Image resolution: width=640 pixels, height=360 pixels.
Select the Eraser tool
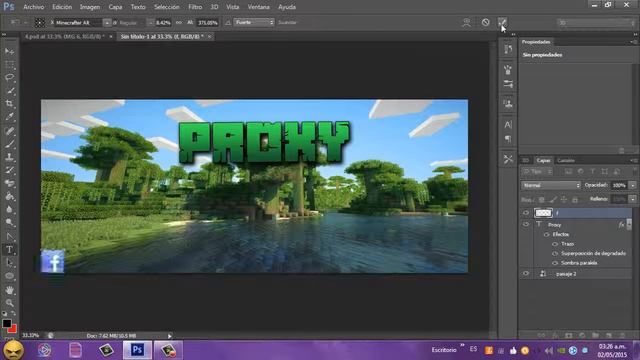9,183
